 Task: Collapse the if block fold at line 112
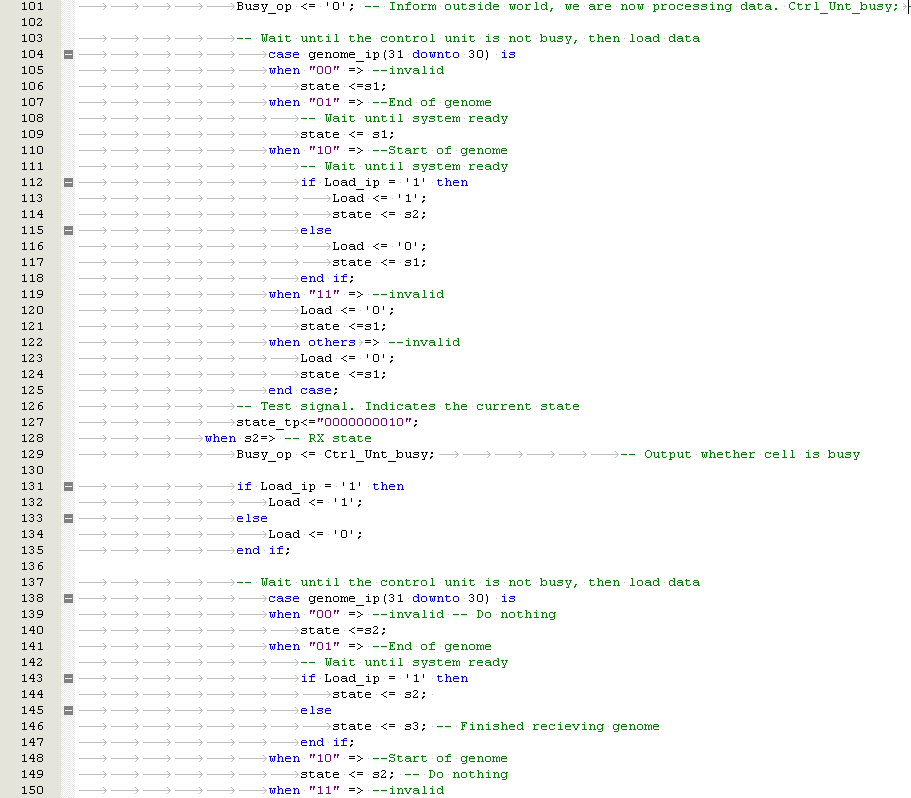click(68, 182)
